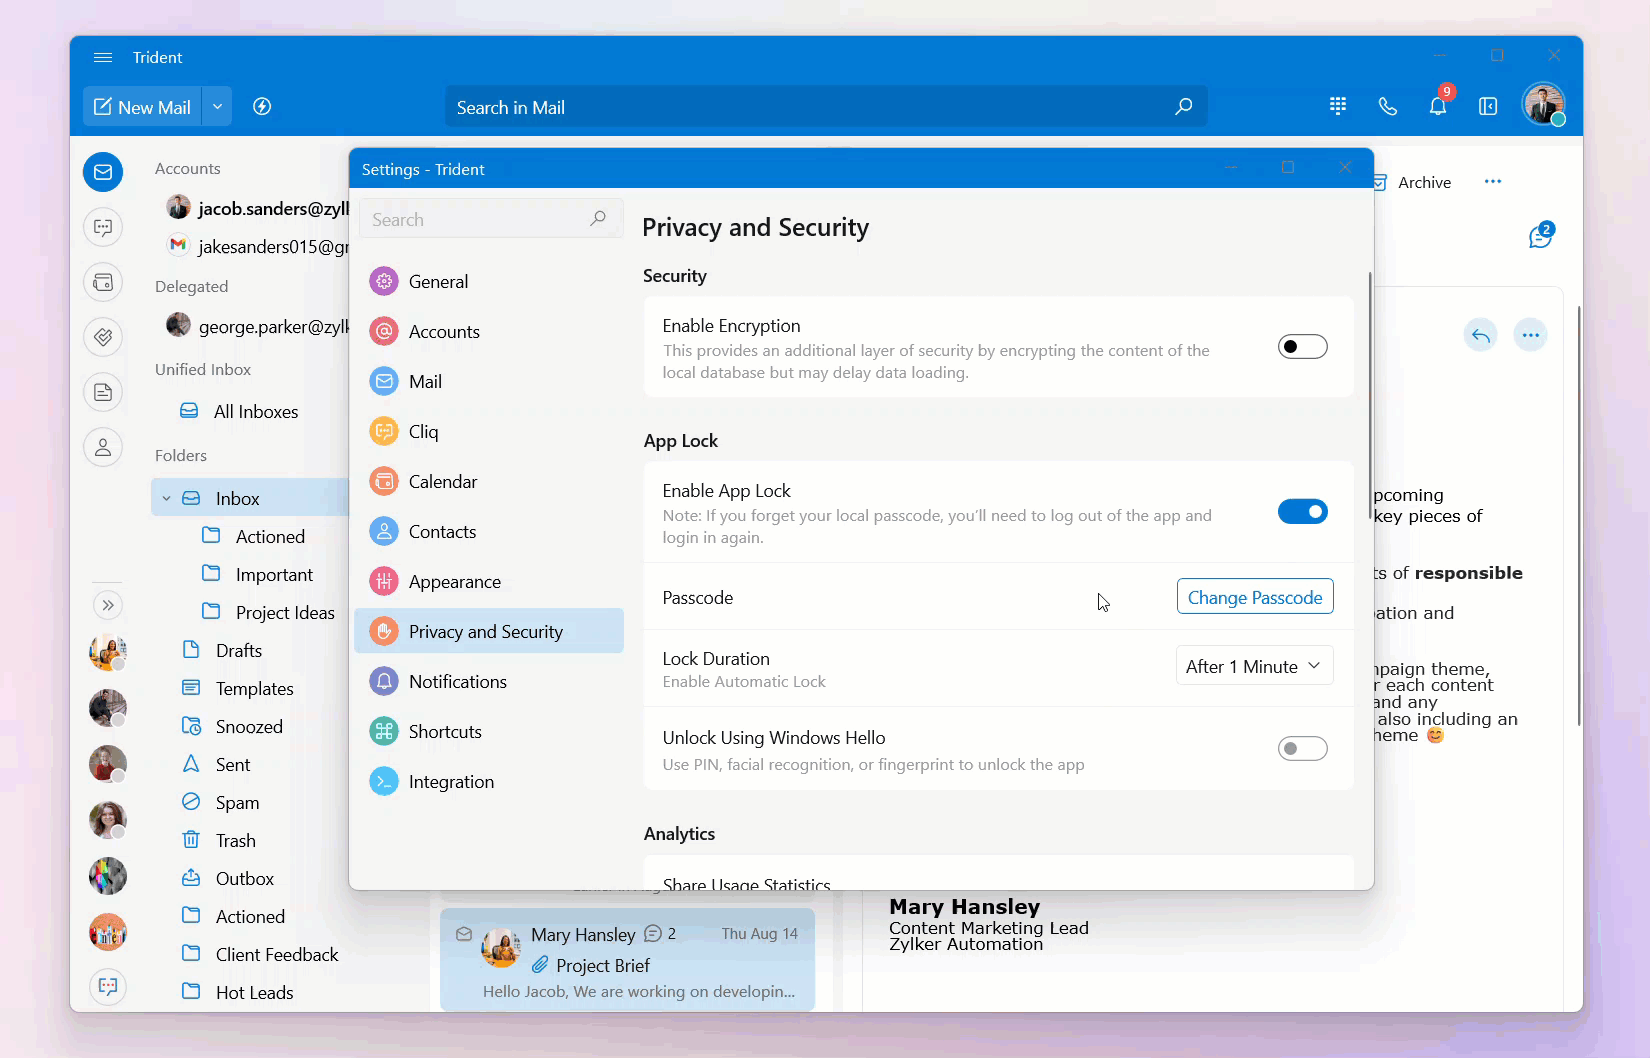Open Mary Hansley Project Brief email
Viewport: 1650px width, 1058px height.
[627, 960]
